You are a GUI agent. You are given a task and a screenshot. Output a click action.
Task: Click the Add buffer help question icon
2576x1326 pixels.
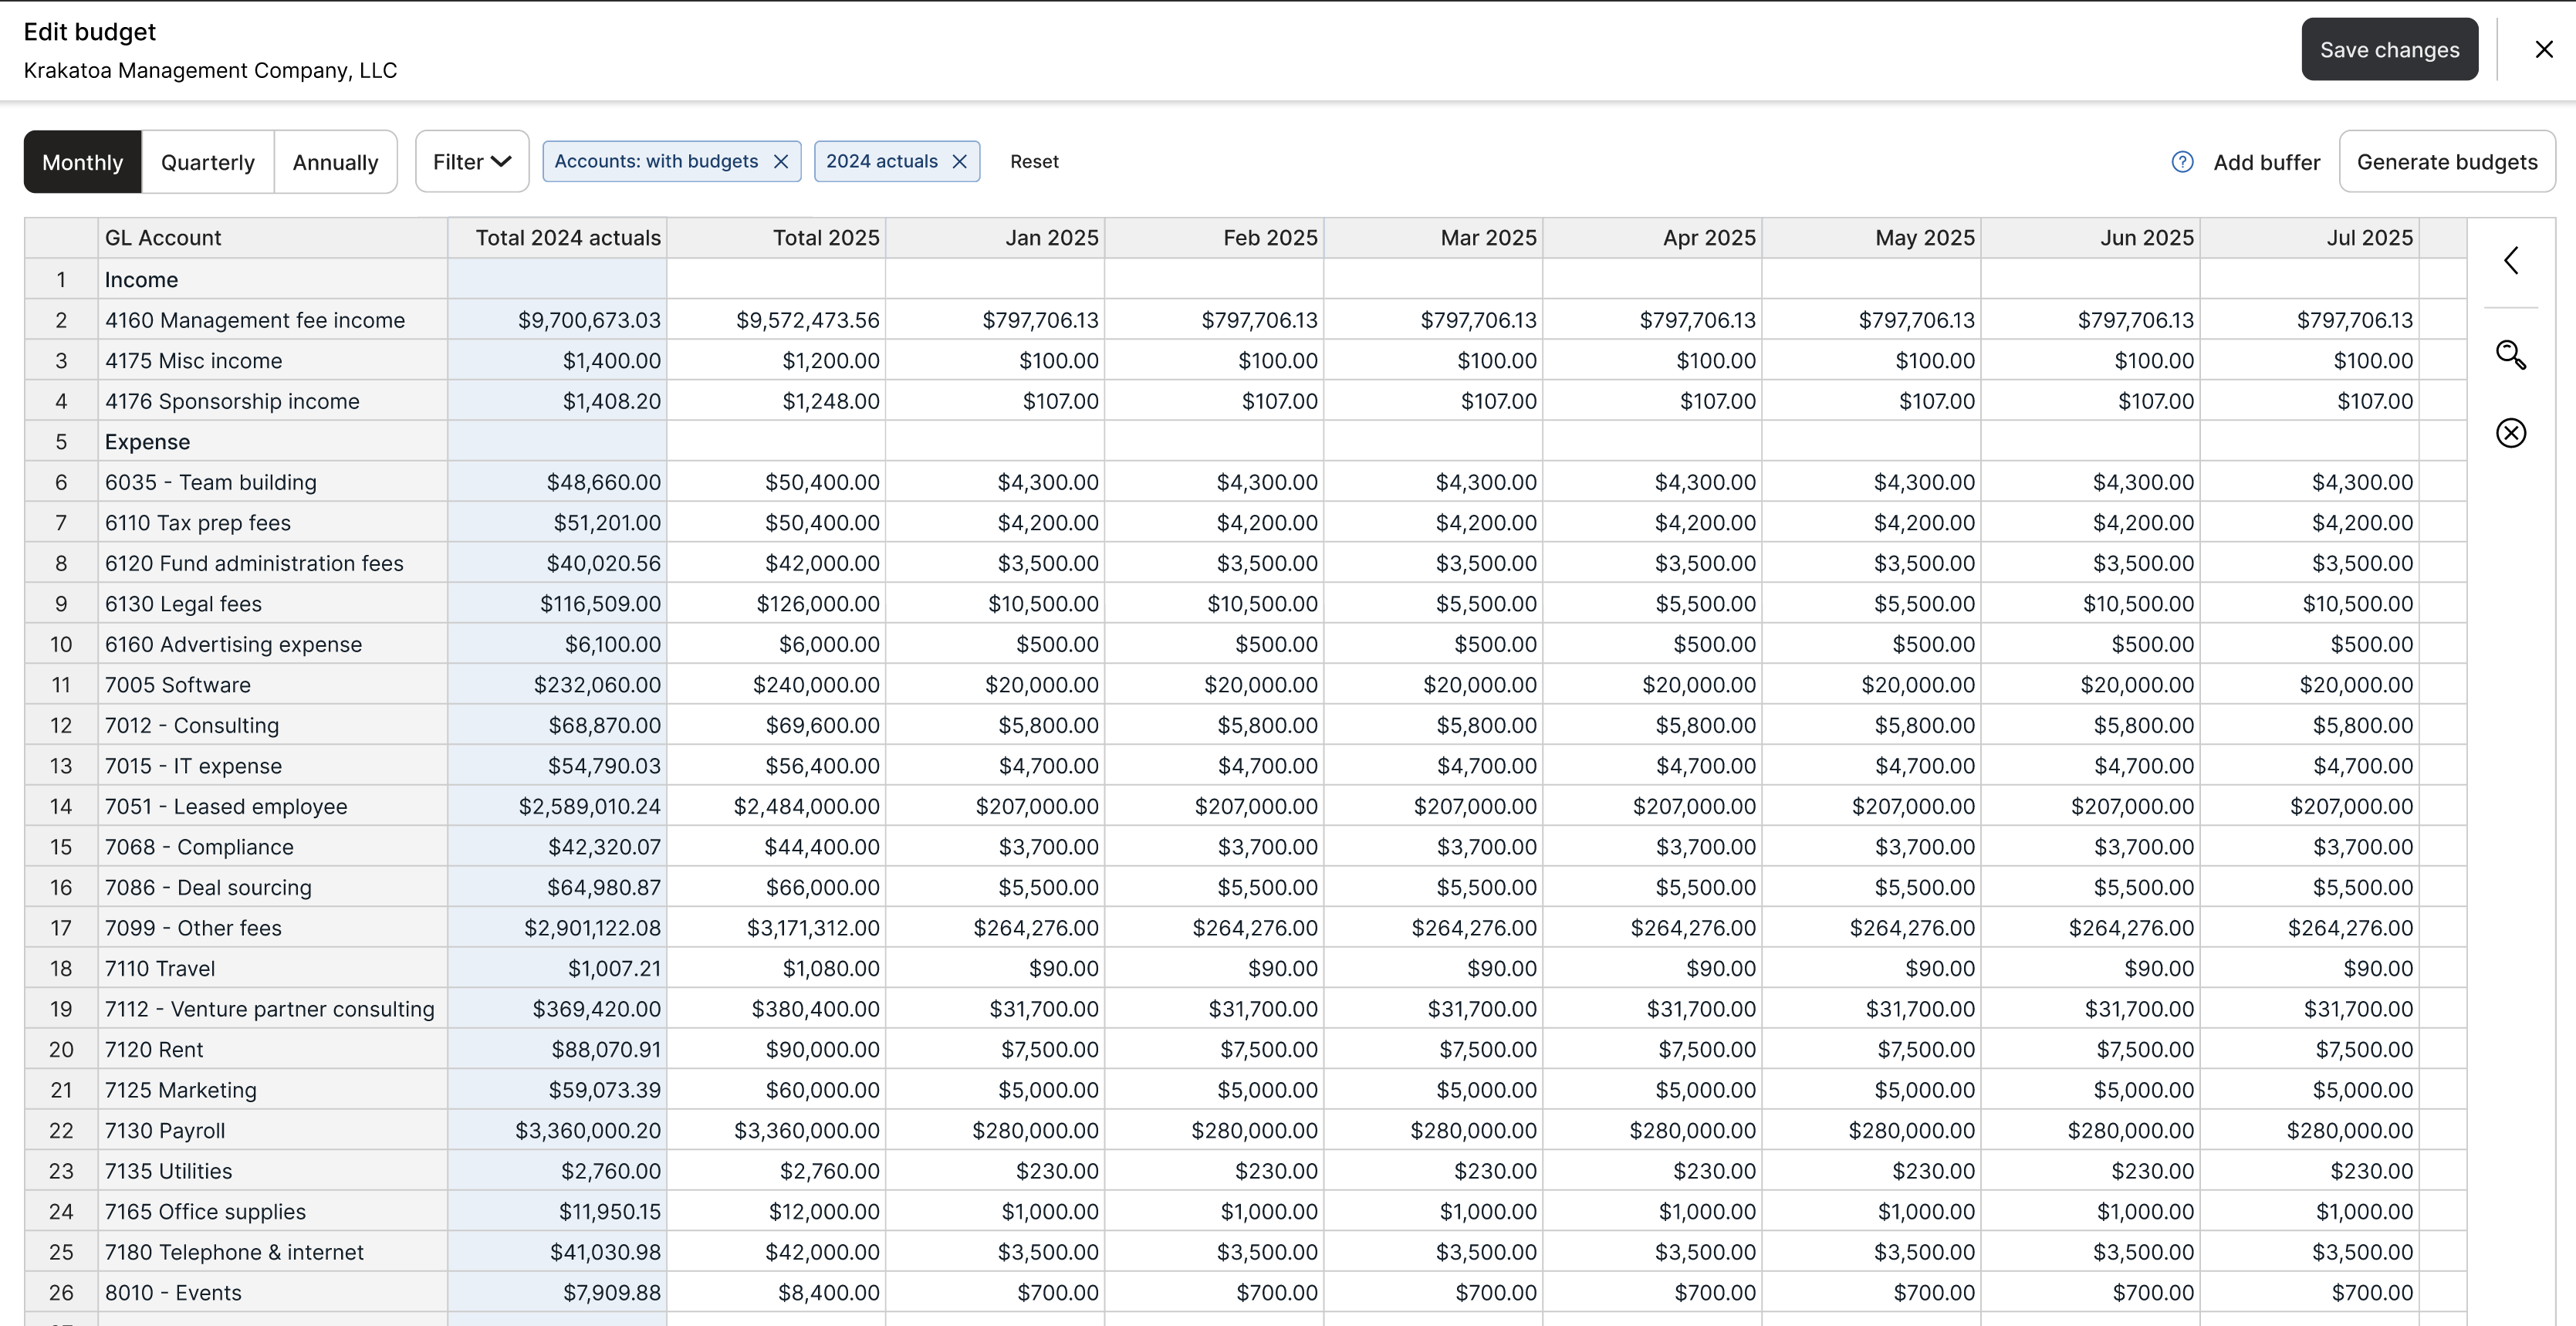pyautogui.click(x=2182, y=162)
